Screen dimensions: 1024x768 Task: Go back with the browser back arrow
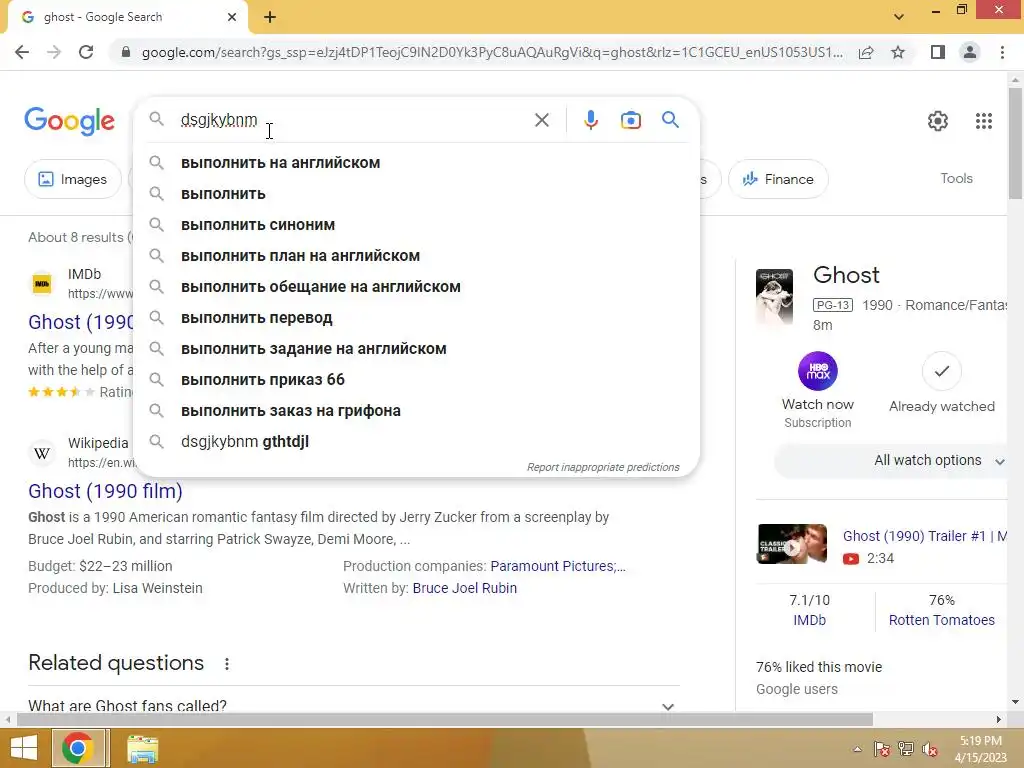click(x=22, y=52)
